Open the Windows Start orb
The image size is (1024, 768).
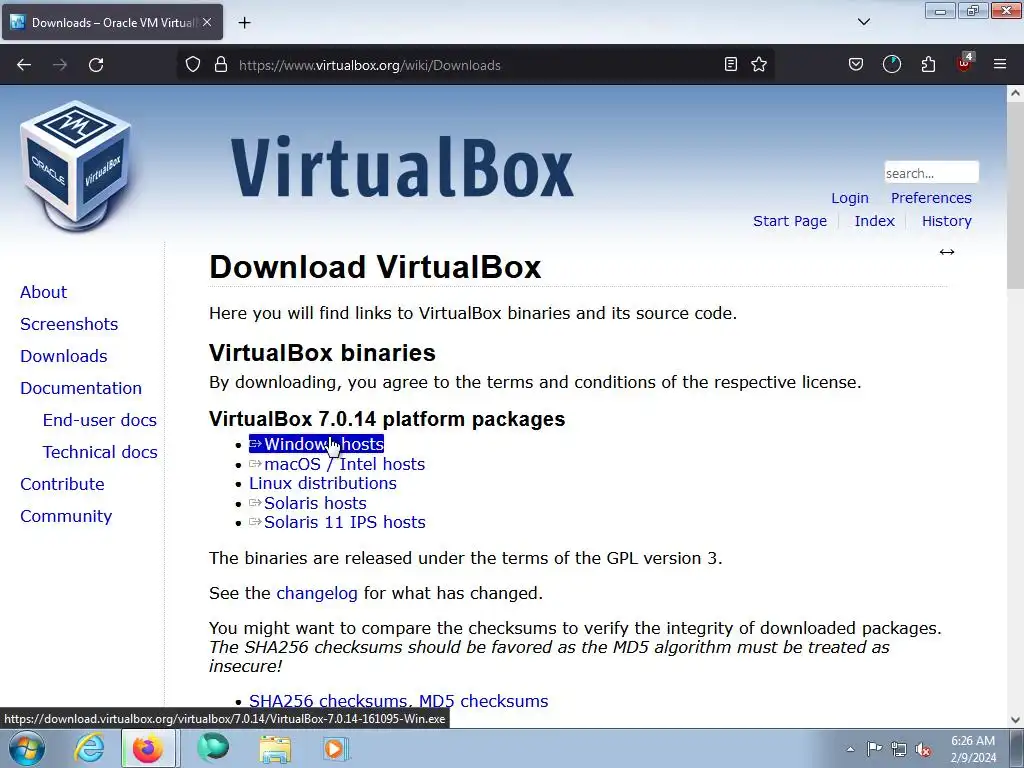[27, 748]
